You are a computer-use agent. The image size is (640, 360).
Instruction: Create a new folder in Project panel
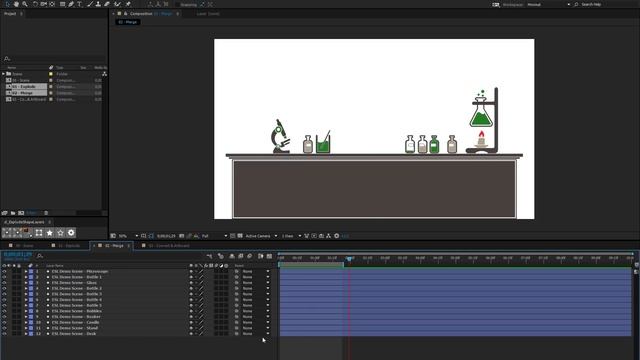13,213
